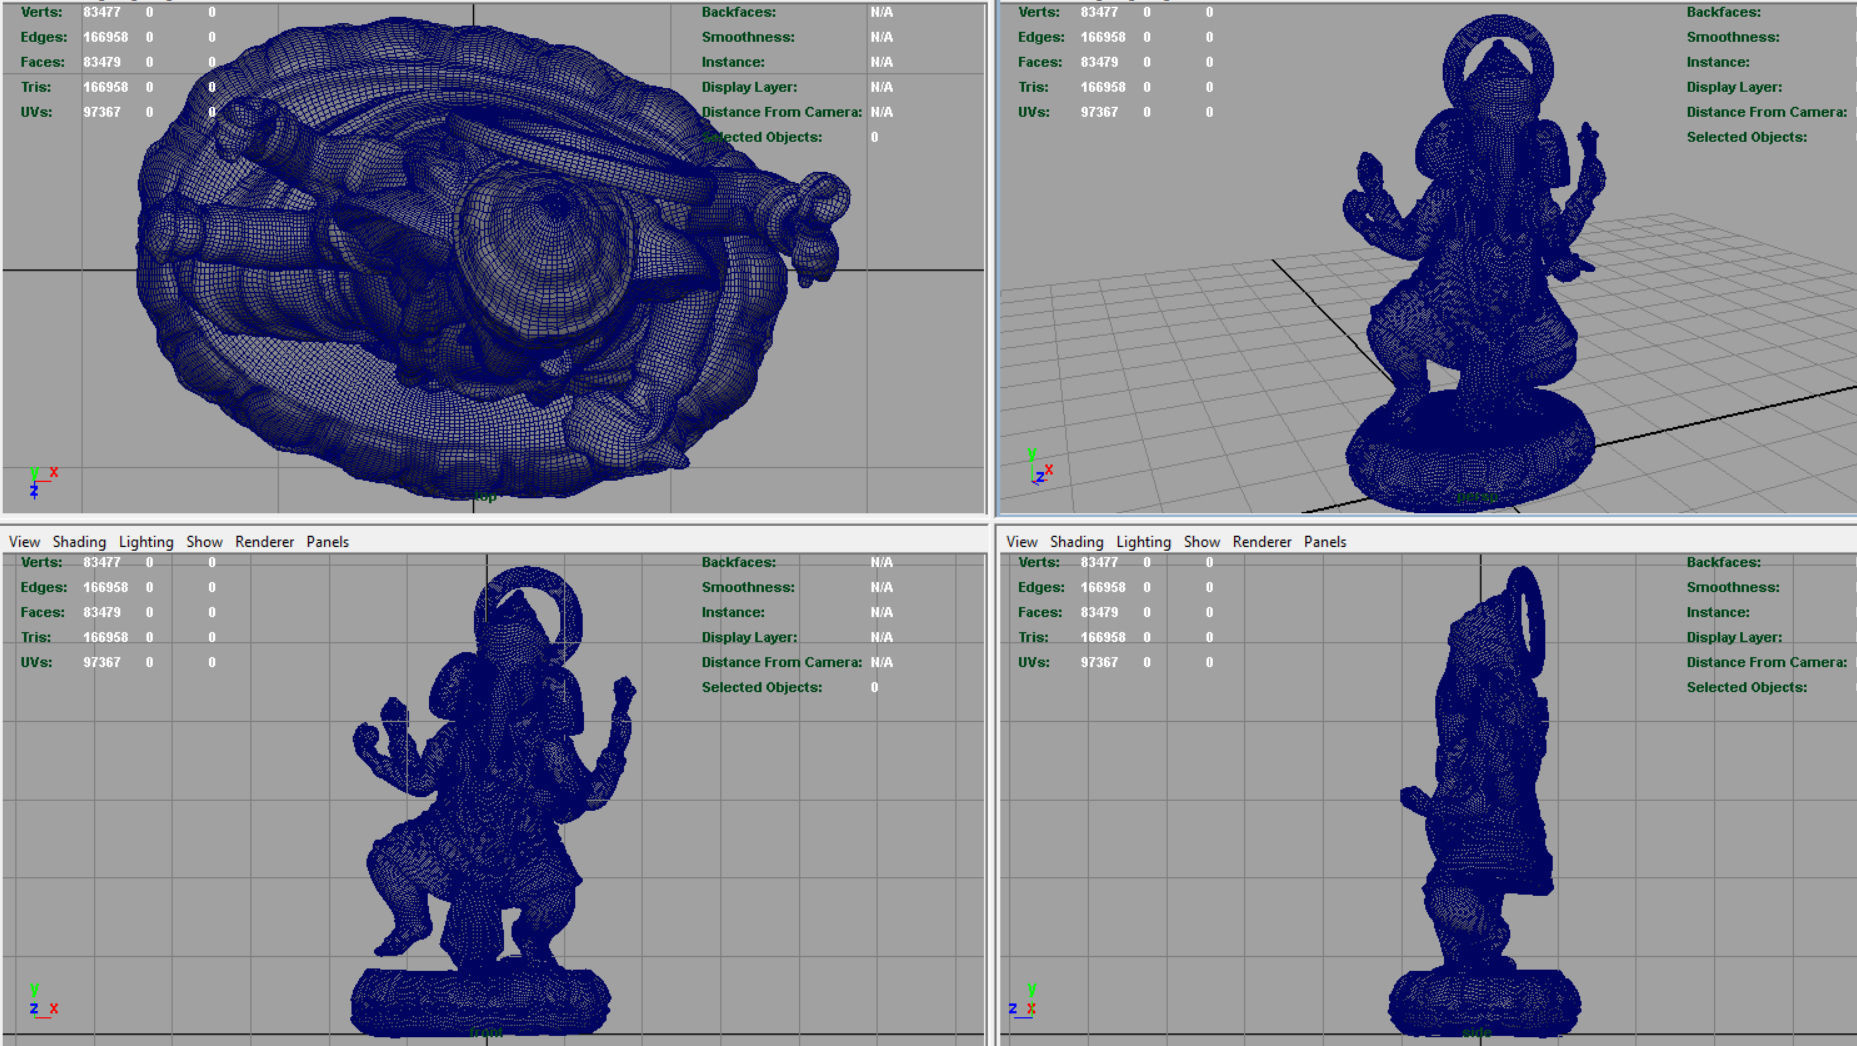This screenshot has height=1046, width=1857.
Task: Click the axis gizmo in perspective view
Action: coord(1040,467)
